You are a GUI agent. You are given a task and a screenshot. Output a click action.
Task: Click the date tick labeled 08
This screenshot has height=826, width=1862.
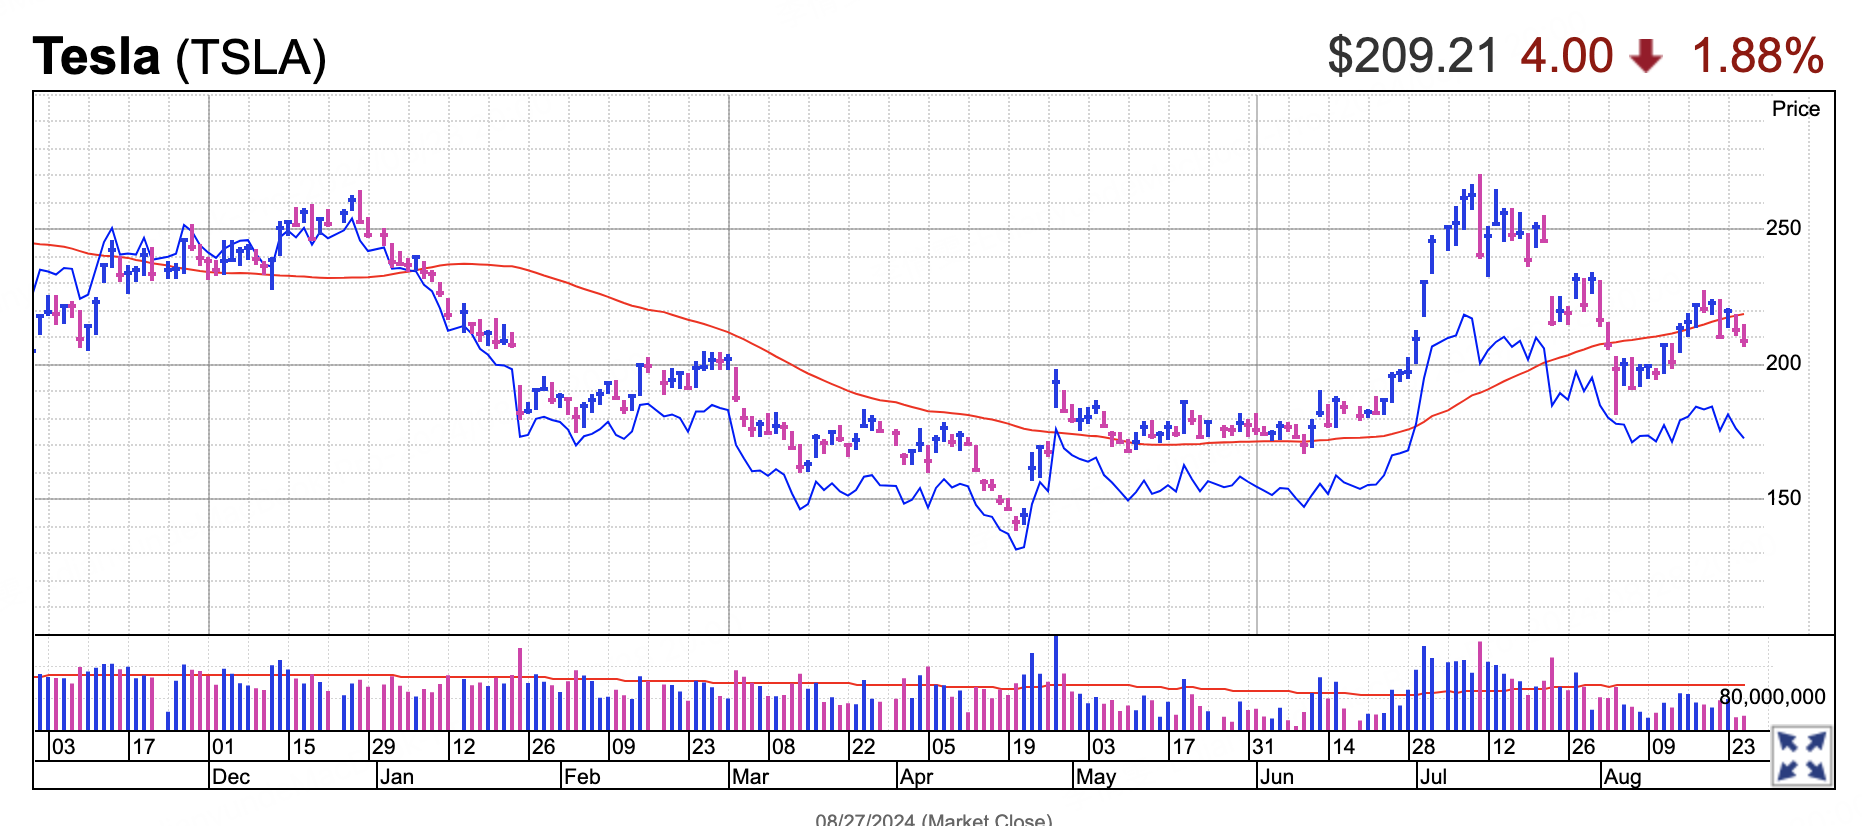click(783, 747)
